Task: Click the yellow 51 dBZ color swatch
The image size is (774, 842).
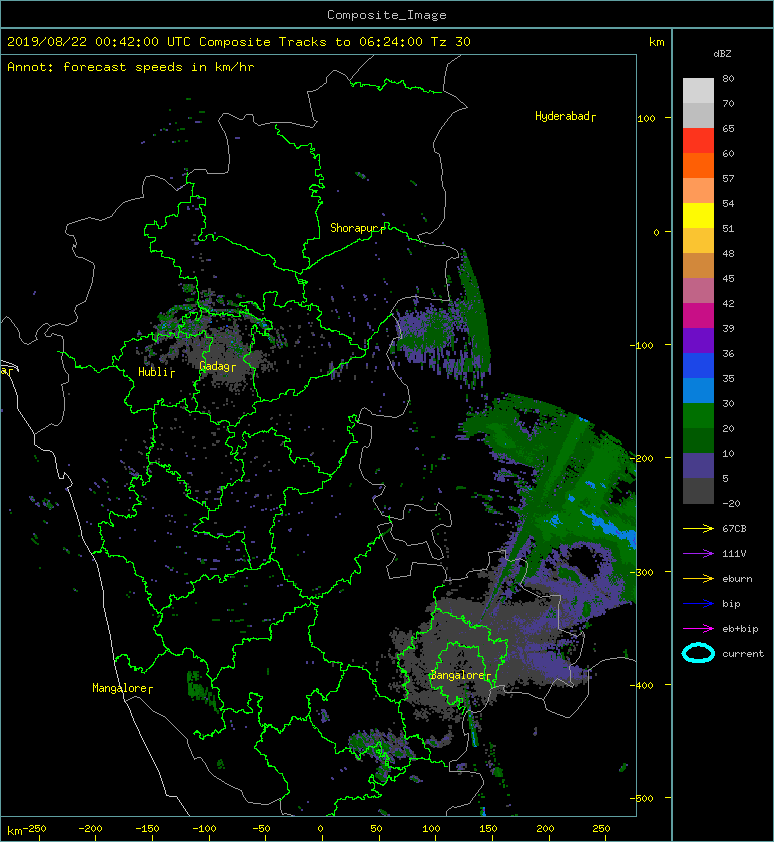Action: [x=698, y=215]
